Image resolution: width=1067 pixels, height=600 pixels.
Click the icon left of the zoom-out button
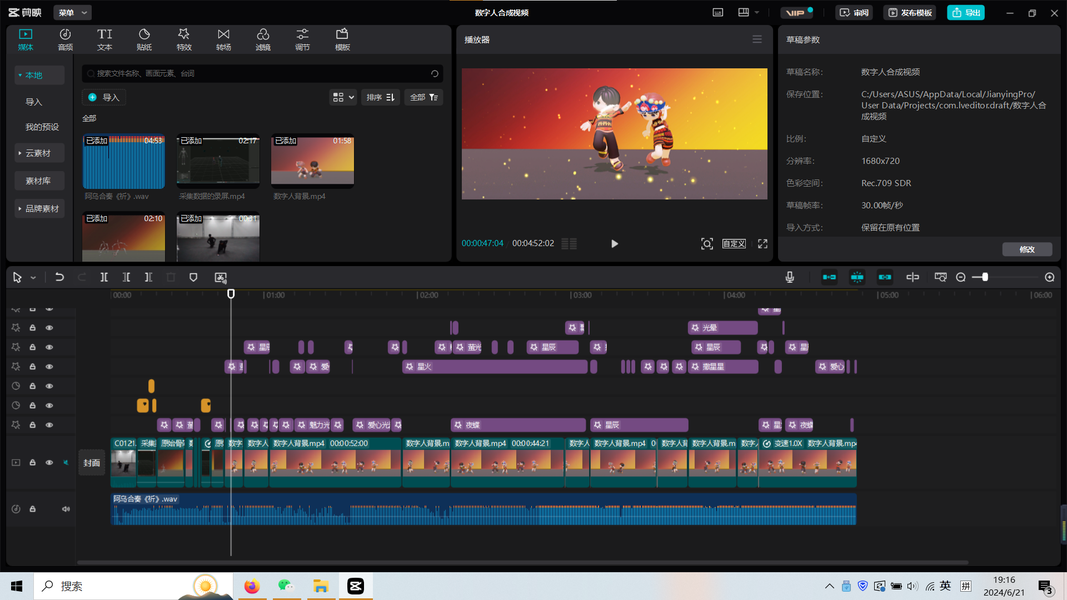coord(940,278)
